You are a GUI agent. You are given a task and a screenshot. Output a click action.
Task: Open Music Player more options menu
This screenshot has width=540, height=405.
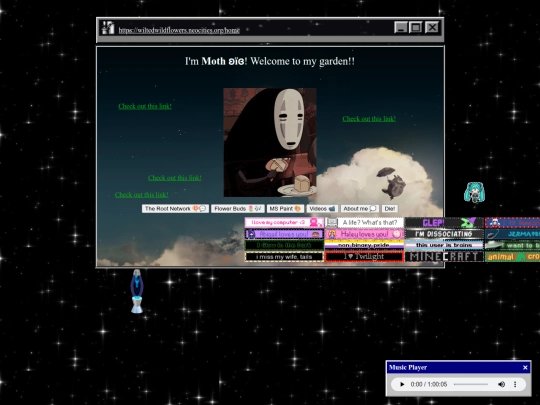point(515,384)
